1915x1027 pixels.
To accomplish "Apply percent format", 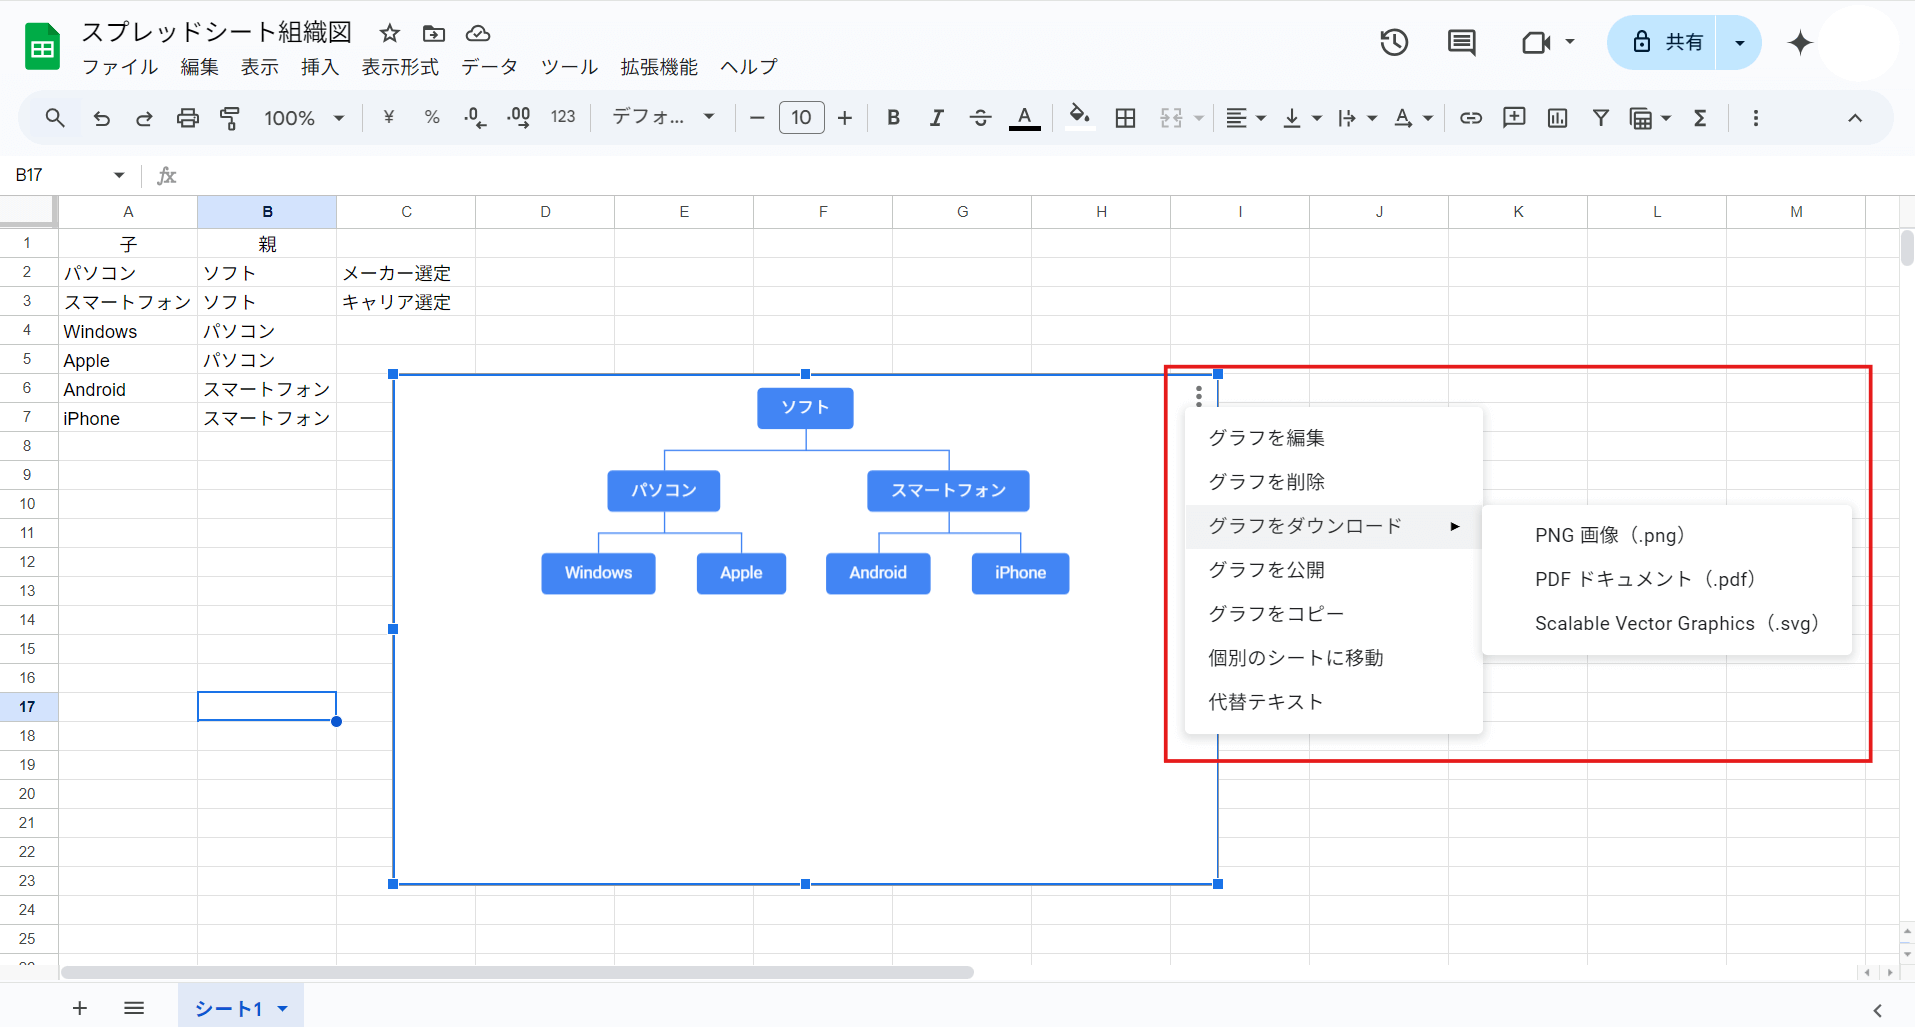I will (432, 117).
